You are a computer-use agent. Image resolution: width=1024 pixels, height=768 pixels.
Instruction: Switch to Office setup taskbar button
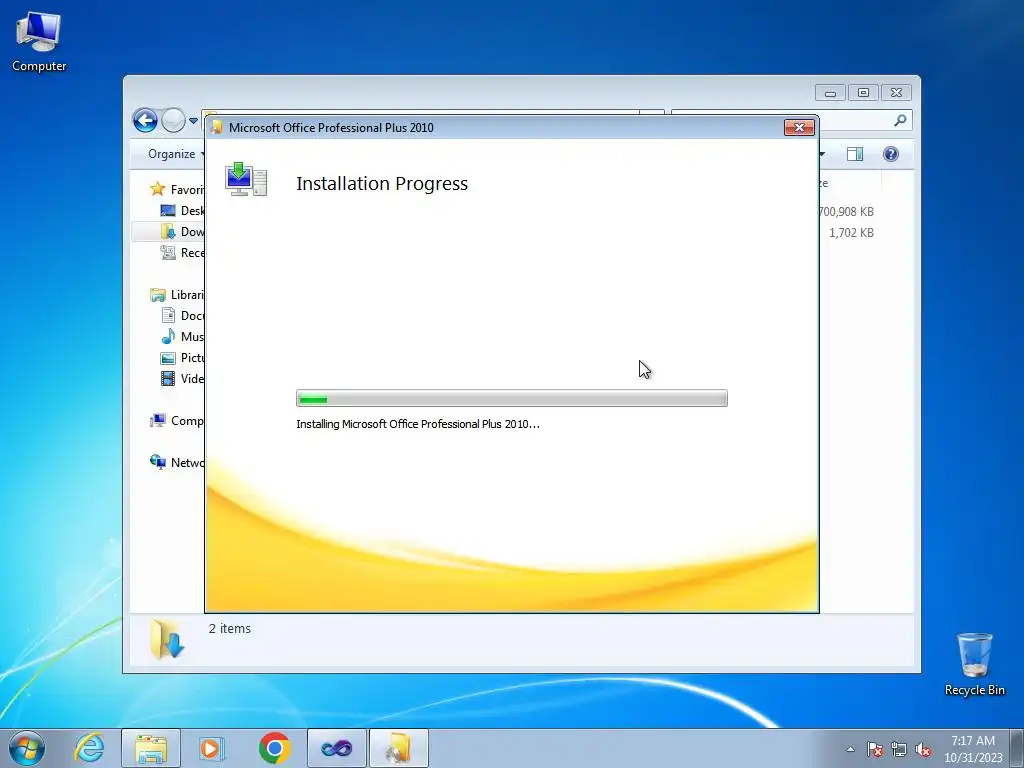click(x=398, y=748)
